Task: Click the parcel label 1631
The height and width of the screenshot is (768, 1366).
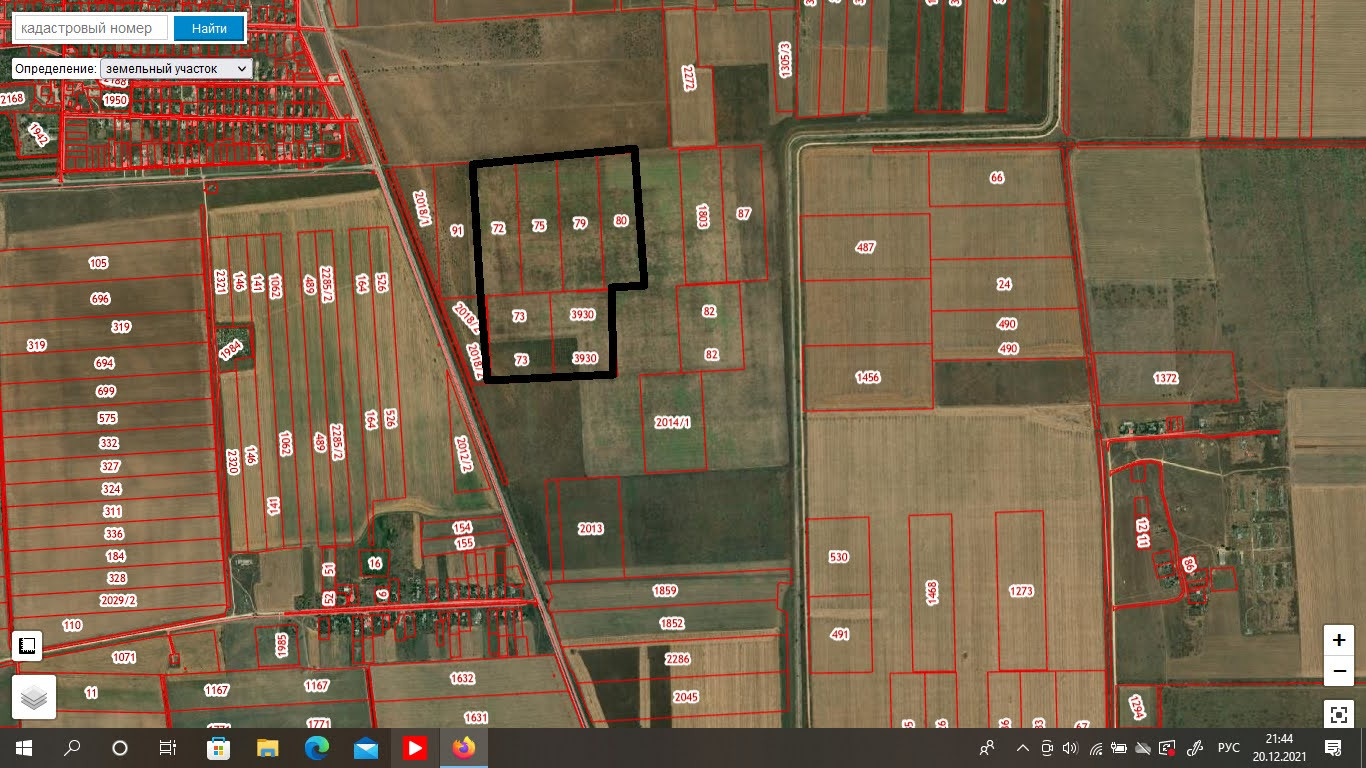Action: click(x=476, y=717)
